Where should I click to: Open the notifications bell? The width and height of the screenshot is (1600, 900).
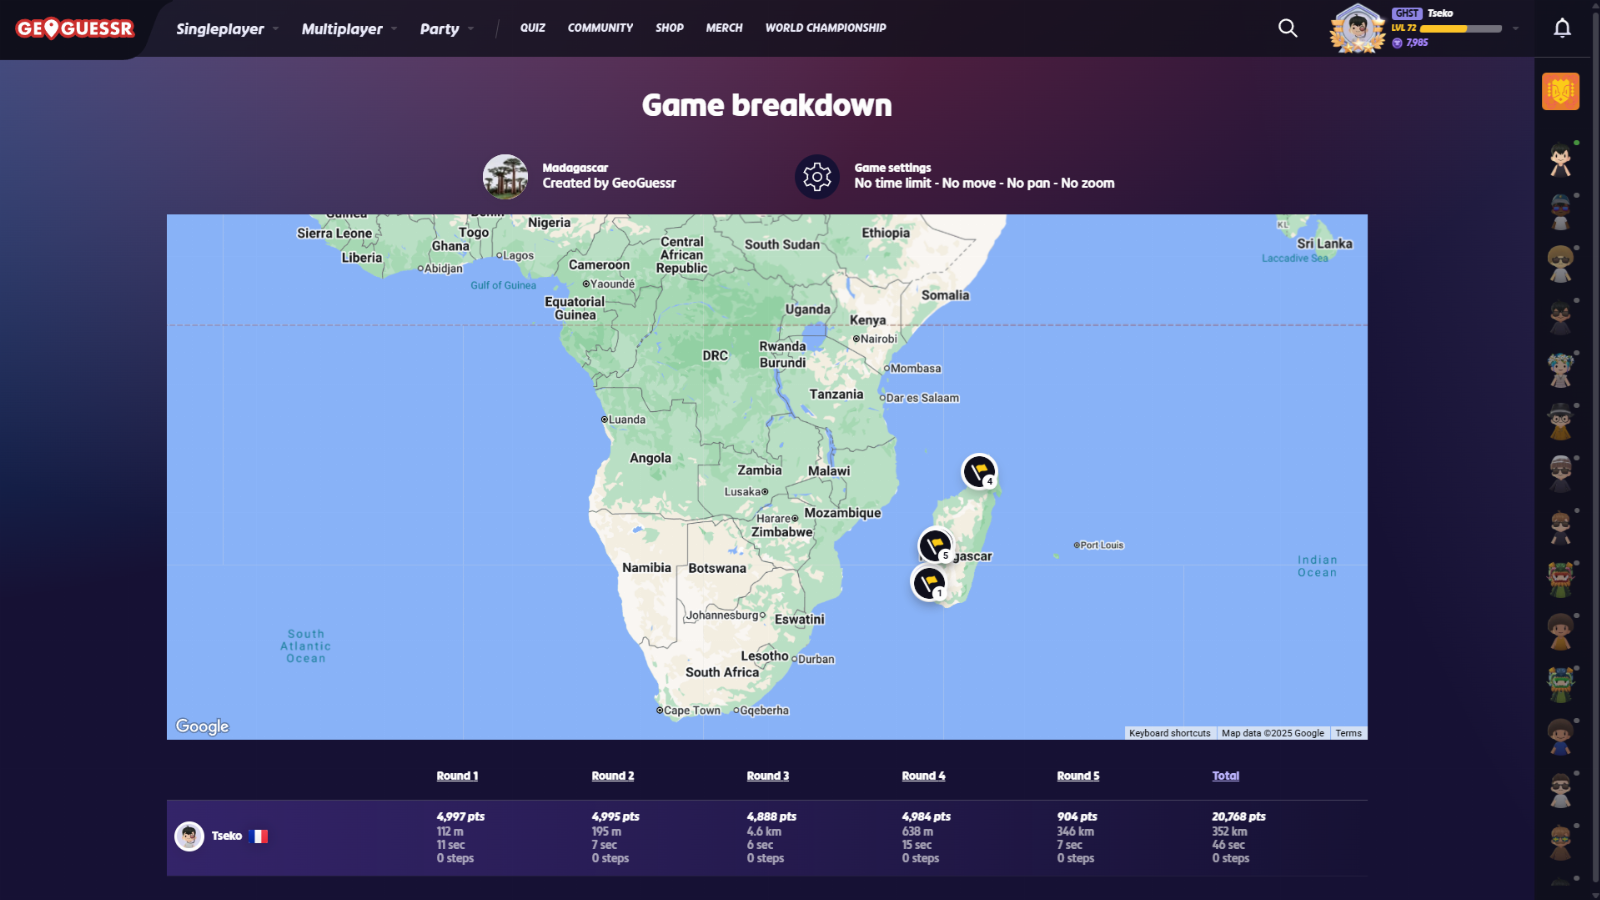pyautogui.click(x=1562, y=28)
